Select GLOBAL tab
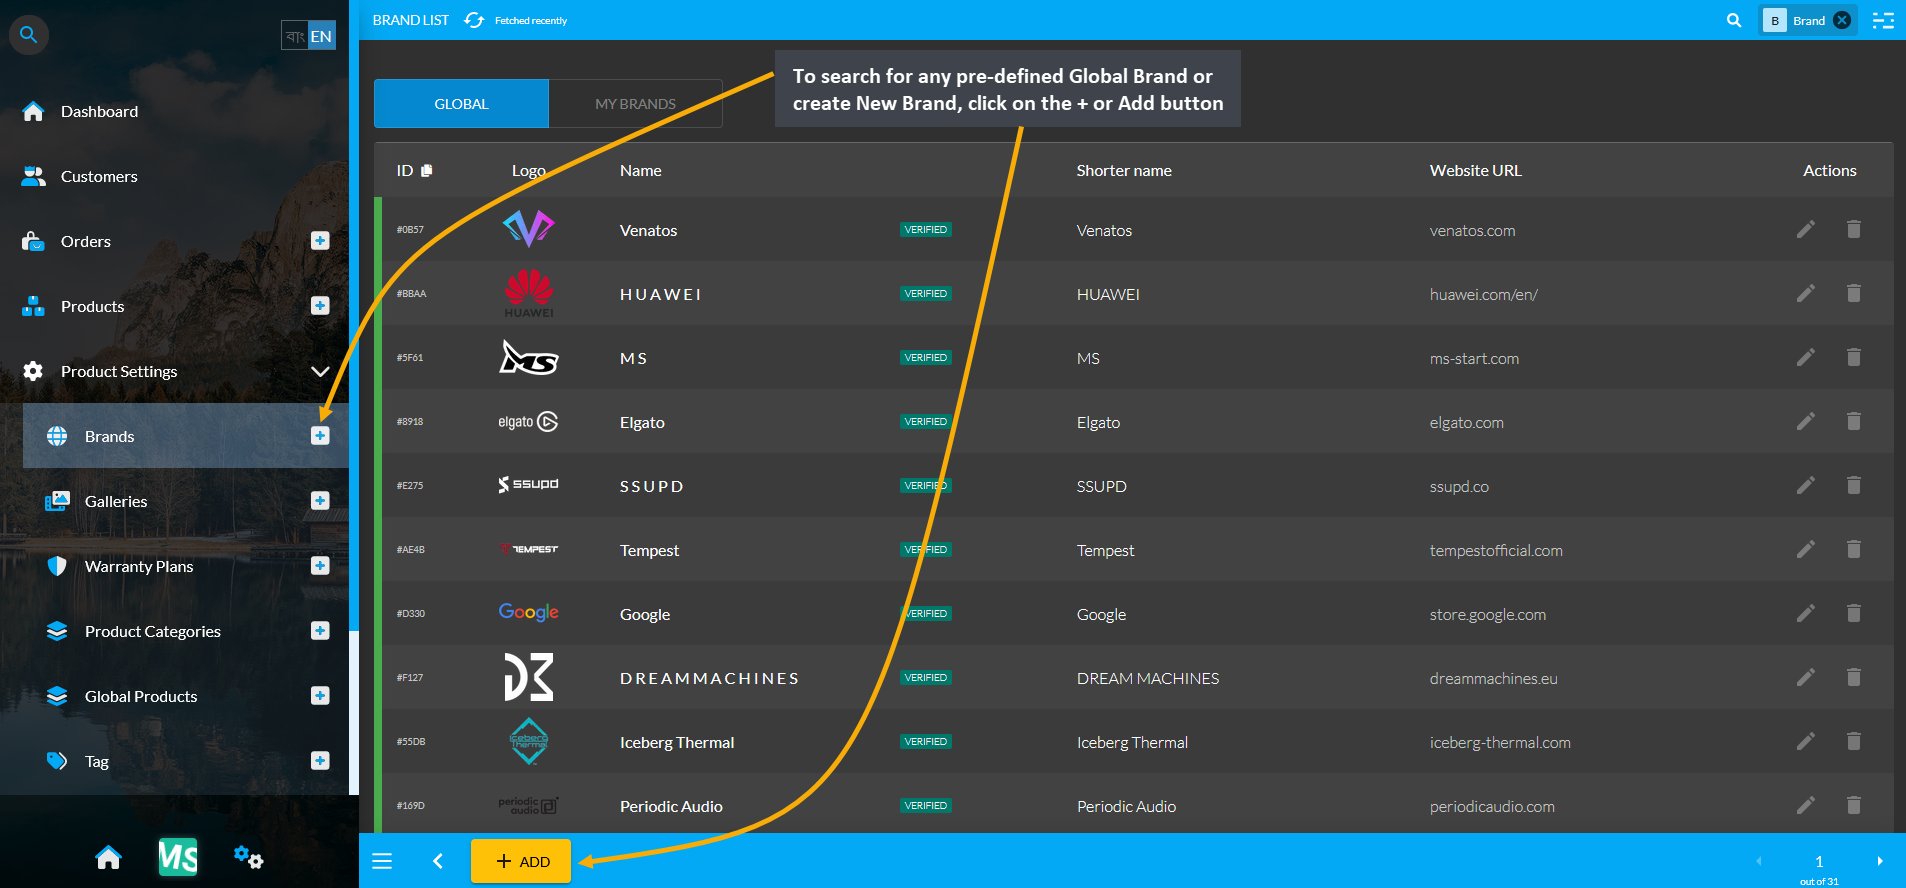The width and height of the screenshot is (1906, 888). [x=461, y=104]
